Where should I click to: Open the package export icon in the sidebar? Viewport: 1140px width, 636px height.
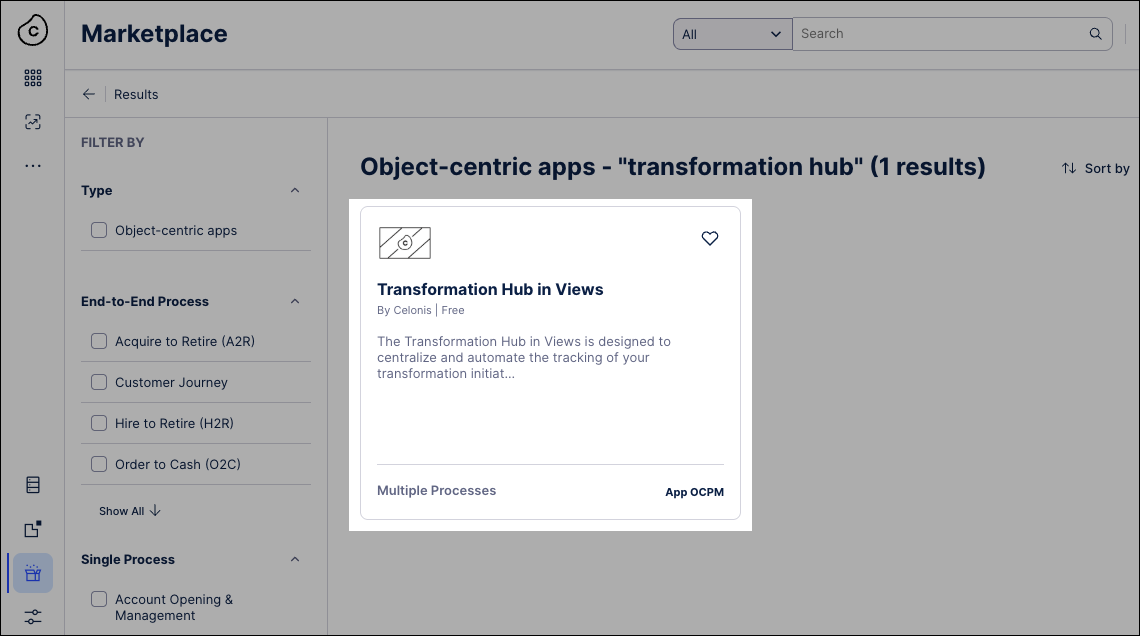pos(33,529)
